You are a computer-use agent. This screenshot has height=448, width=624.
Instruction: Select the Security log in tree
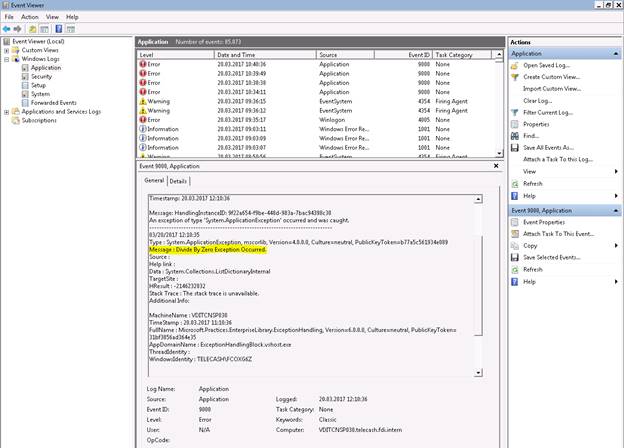click(x=41, y=76)
